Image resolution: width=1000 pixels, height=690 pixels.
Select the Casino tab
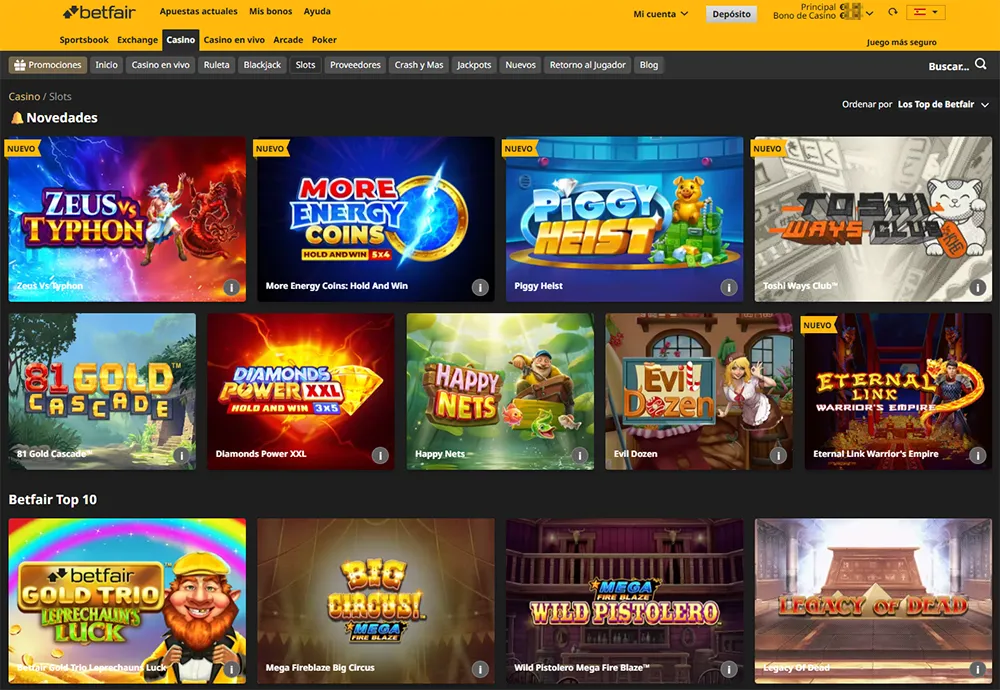[180, 40]
